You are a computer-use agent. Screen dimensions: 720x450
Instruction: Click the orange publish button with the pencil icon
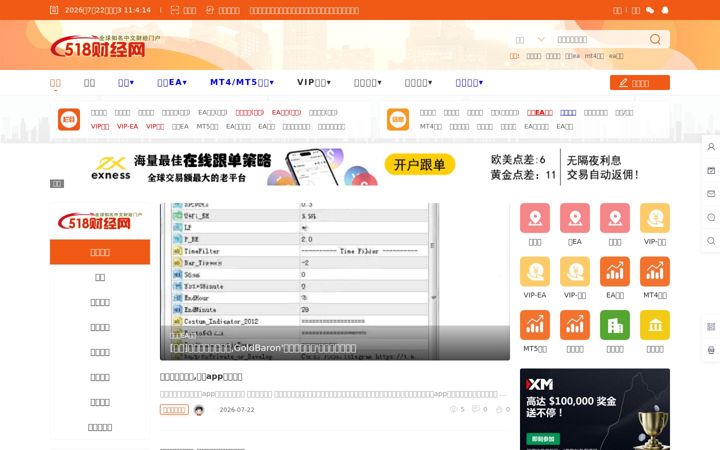pos(640,83)
